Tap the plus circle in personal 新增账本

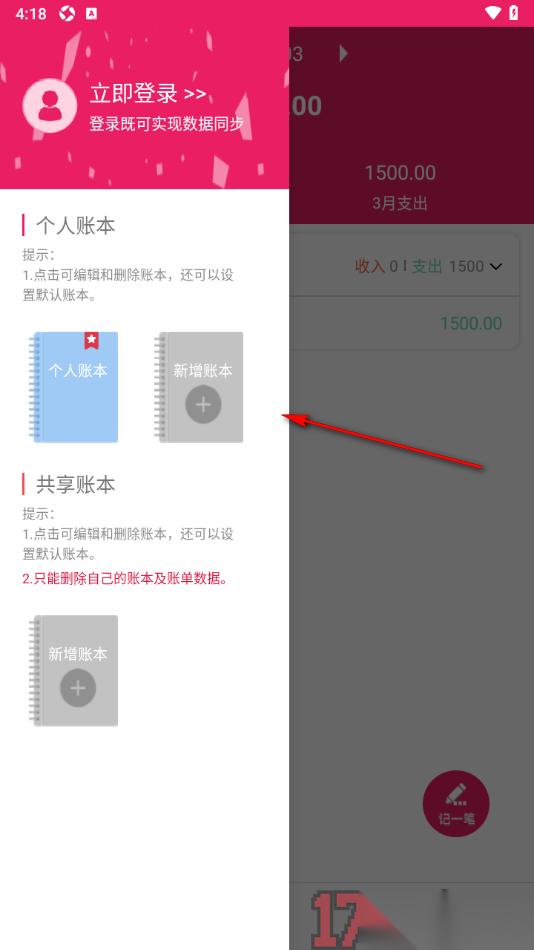click(203, 404)
